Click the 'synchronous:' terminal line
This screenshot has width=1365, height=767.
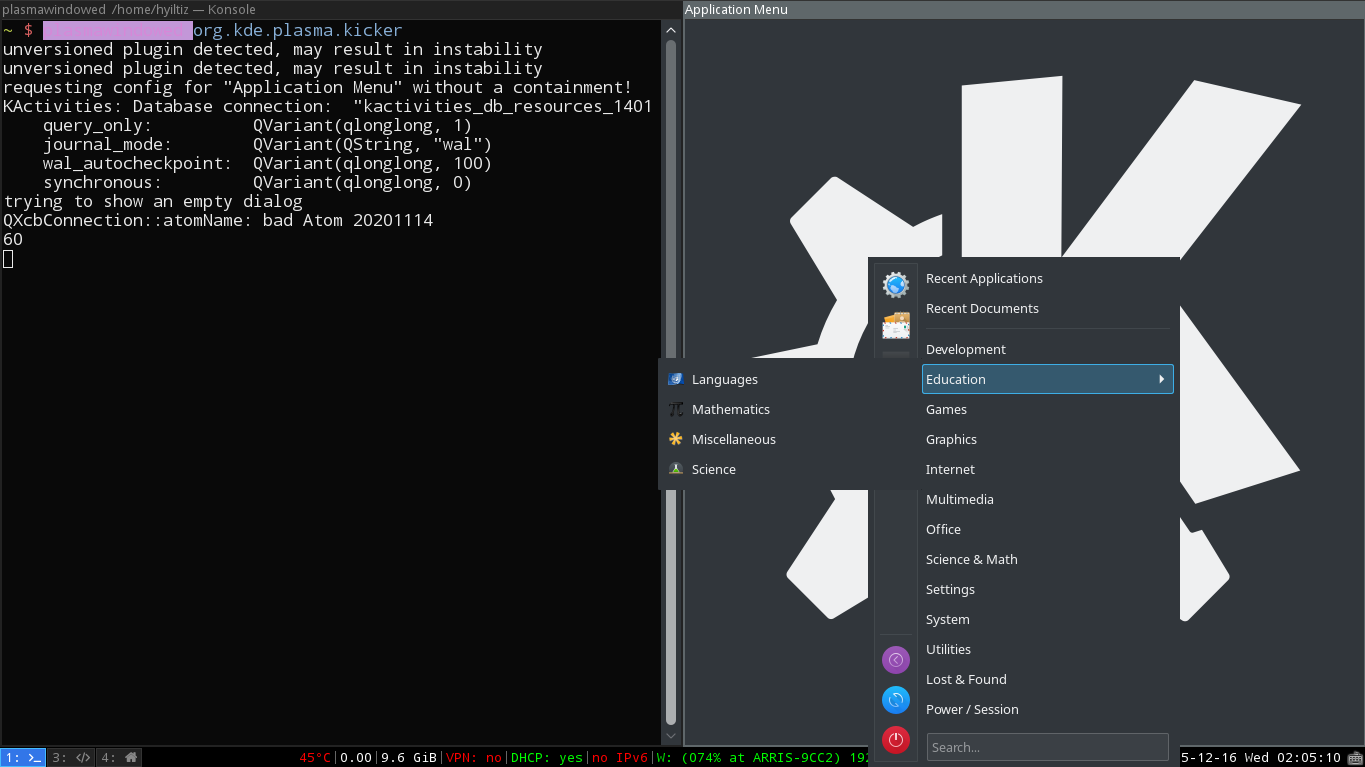[x=257, y=182]
